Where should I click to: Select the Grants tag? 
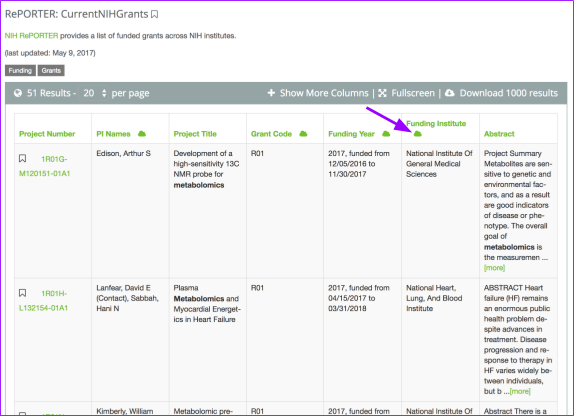click(x=51, y=70)
